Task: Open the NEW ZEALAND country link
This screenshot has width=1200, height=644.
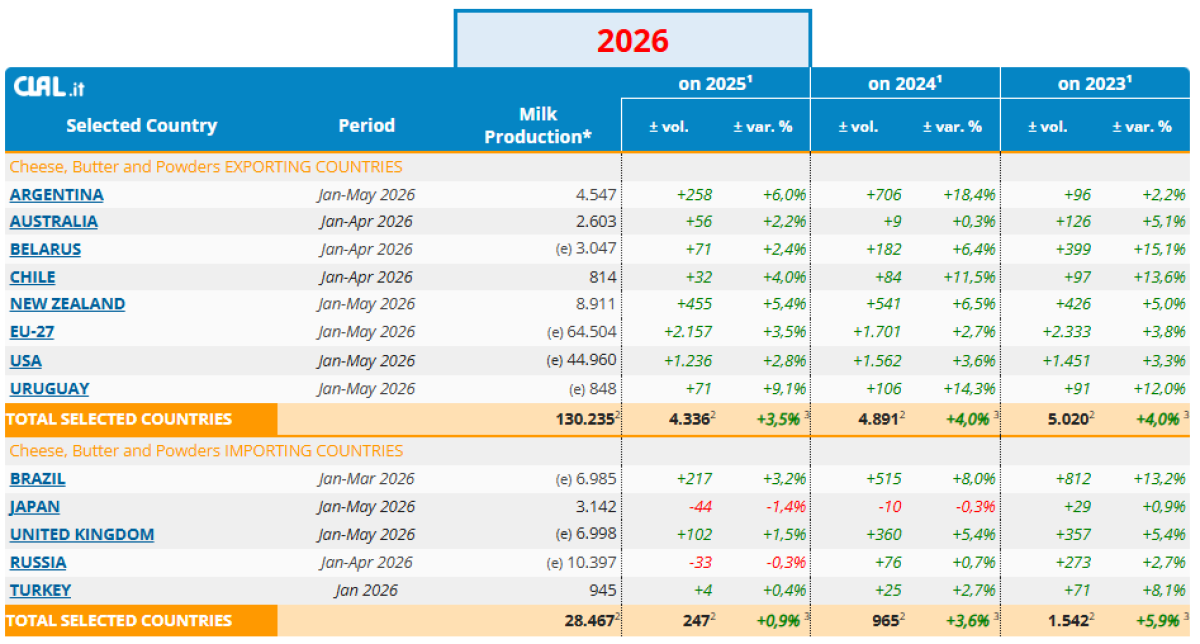Action: 68,304
